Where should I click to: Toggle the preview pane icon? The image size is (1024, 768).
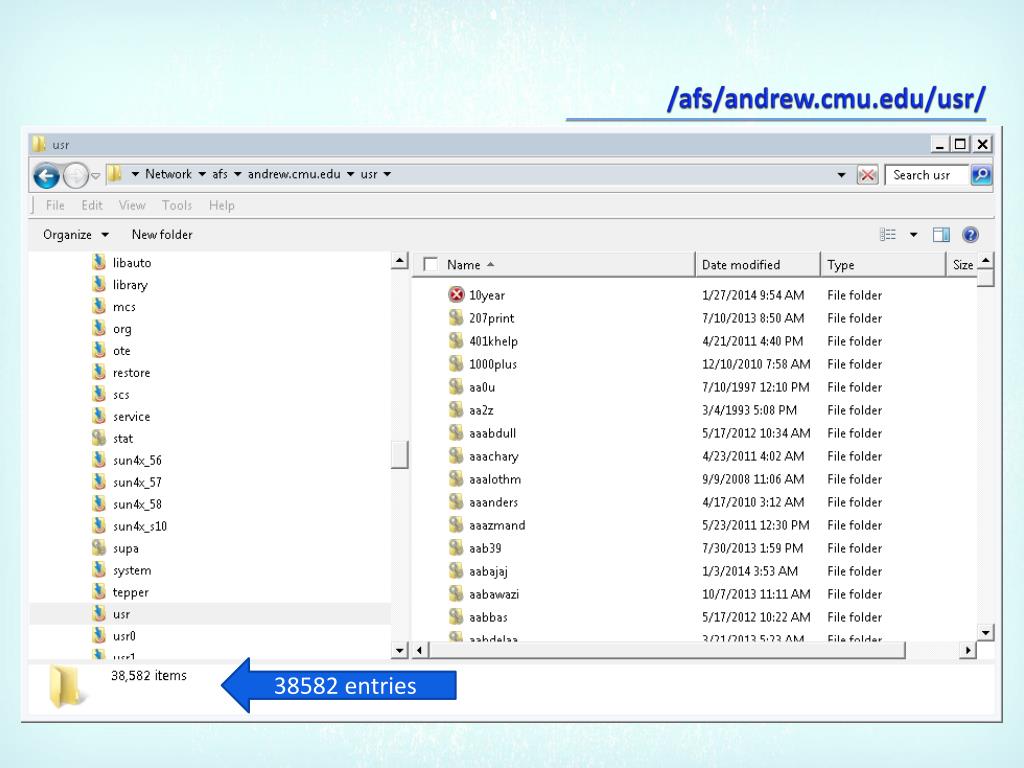[941, 234]
